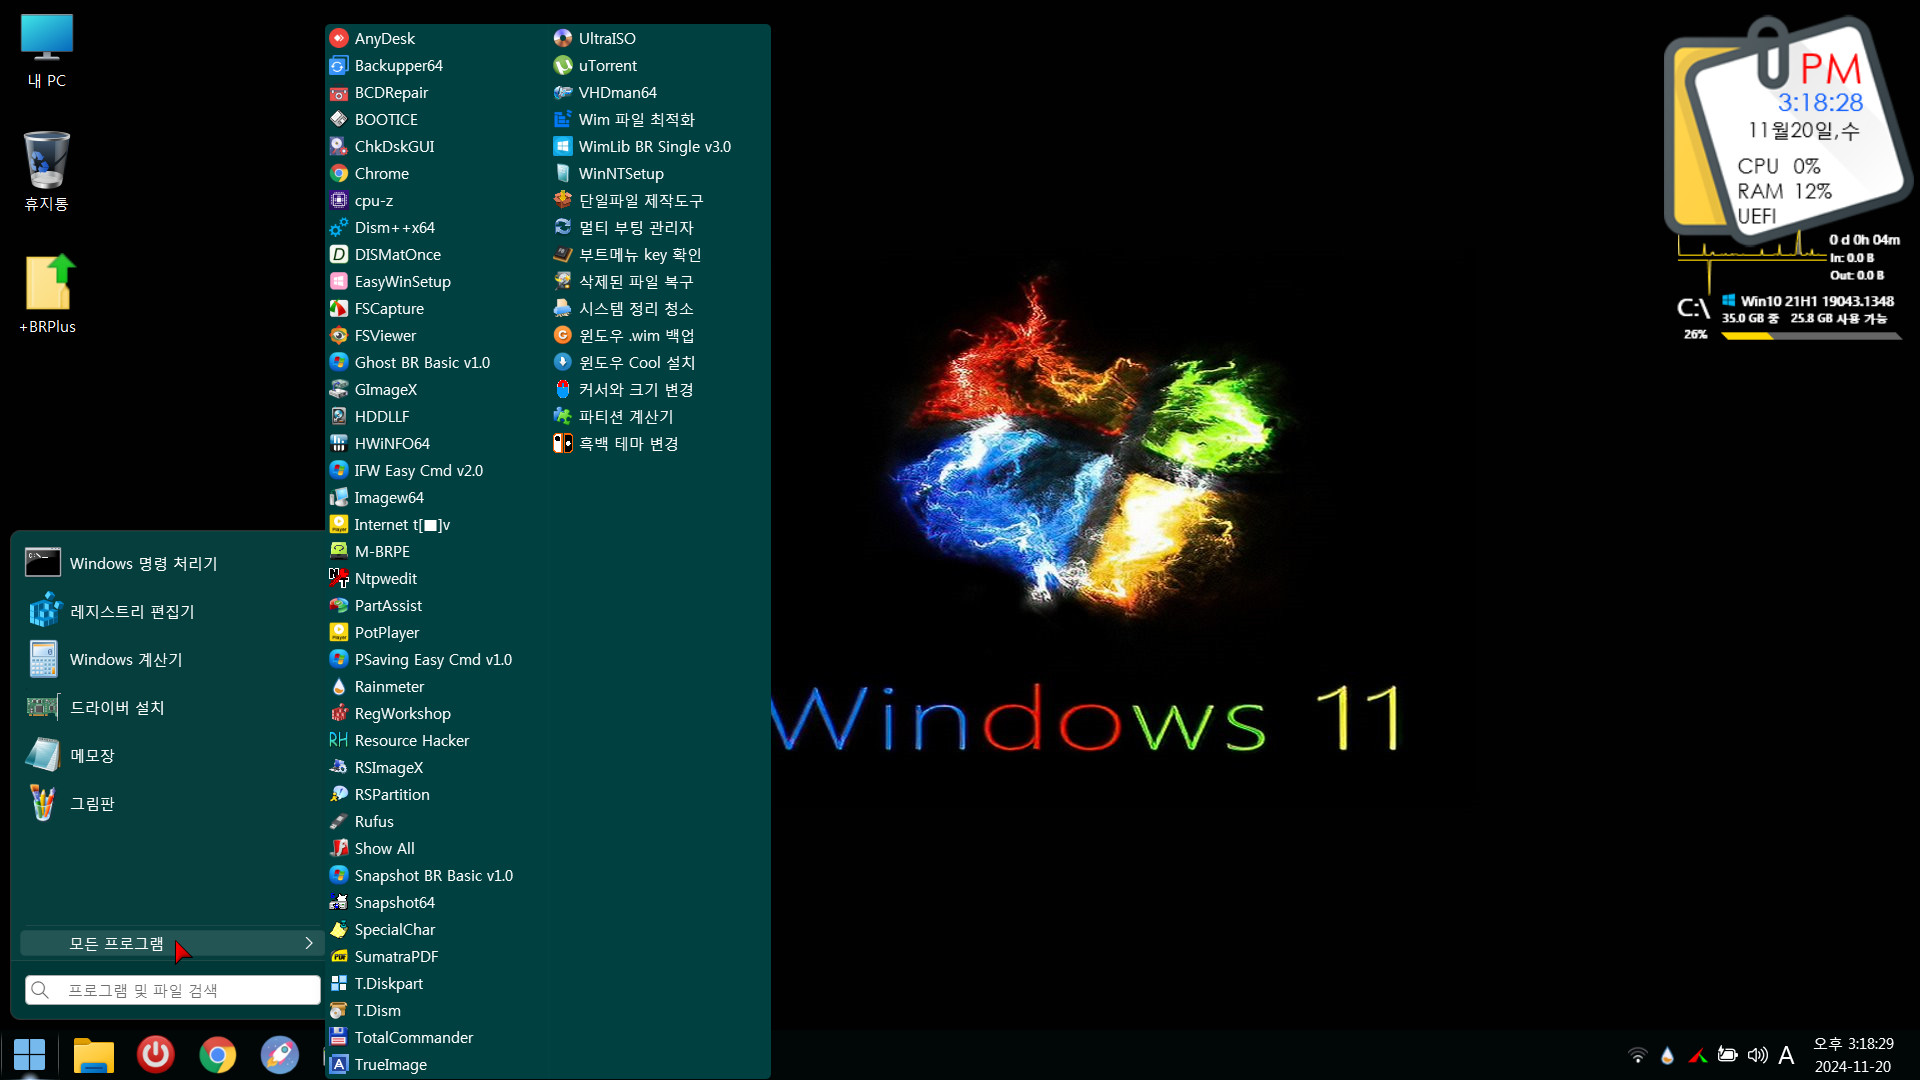The height and width of the screenshot is (1080, 1920).
Task: Open Rufus icon
Action: [x=339, y=821]
